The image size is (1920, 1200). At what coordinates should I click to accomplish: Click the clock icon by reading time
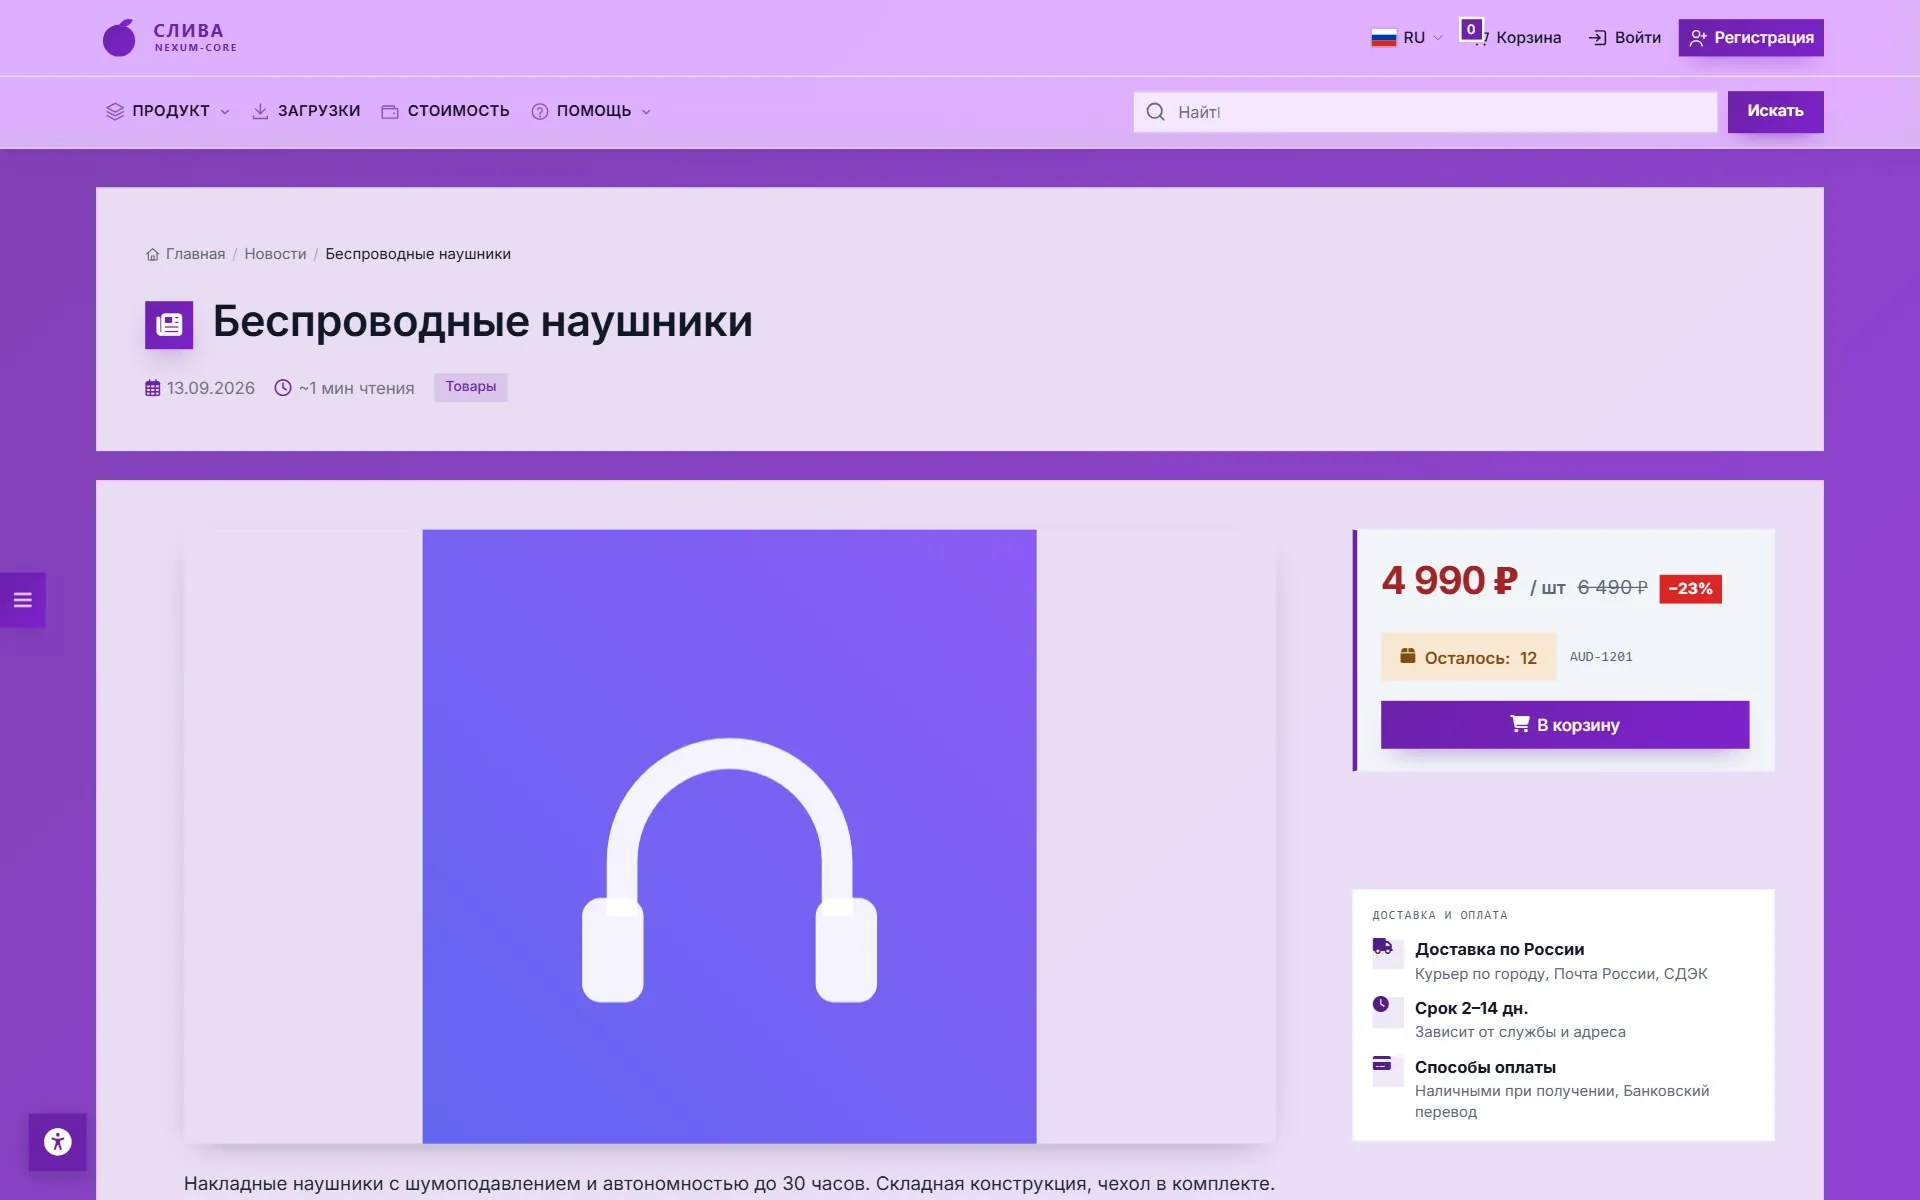pos(283,388)
